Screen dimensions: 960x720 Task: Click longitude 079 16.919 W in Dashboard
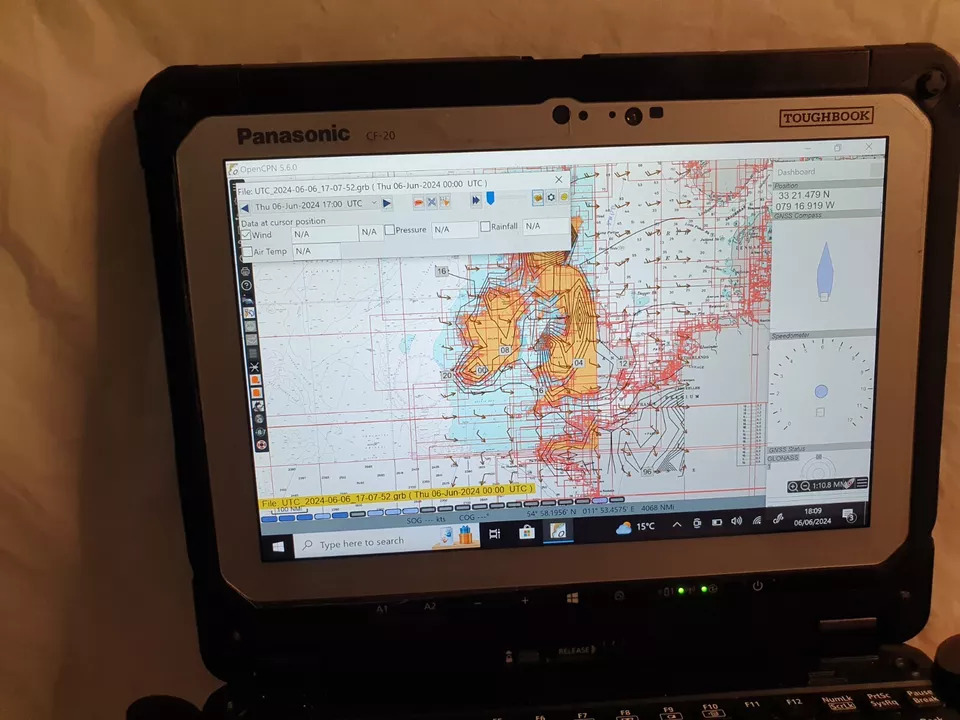804,206
